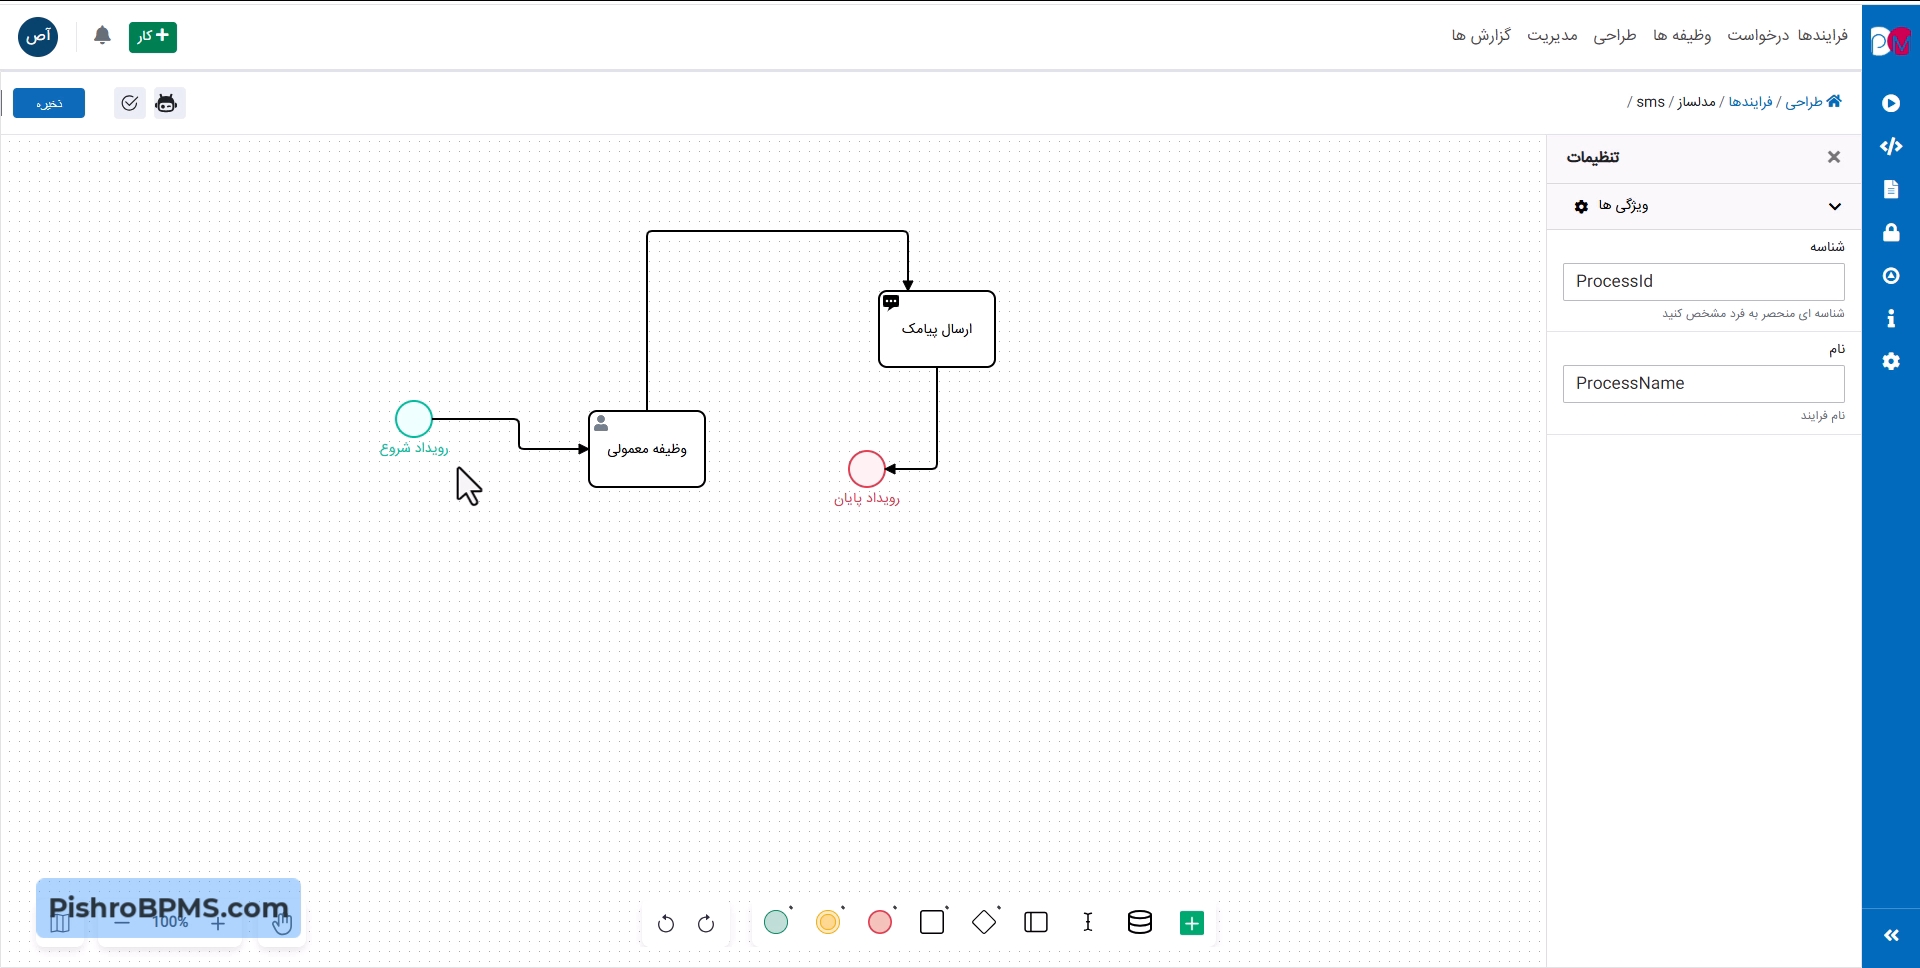The image size is (1920, 968).
Task: Click the lock icon in blue sidebar
Action: pos(1890,233)
